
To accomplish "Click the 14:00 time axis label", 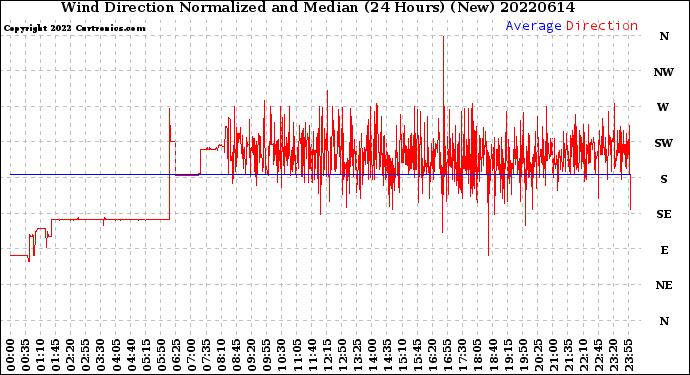I will [372, 355].
